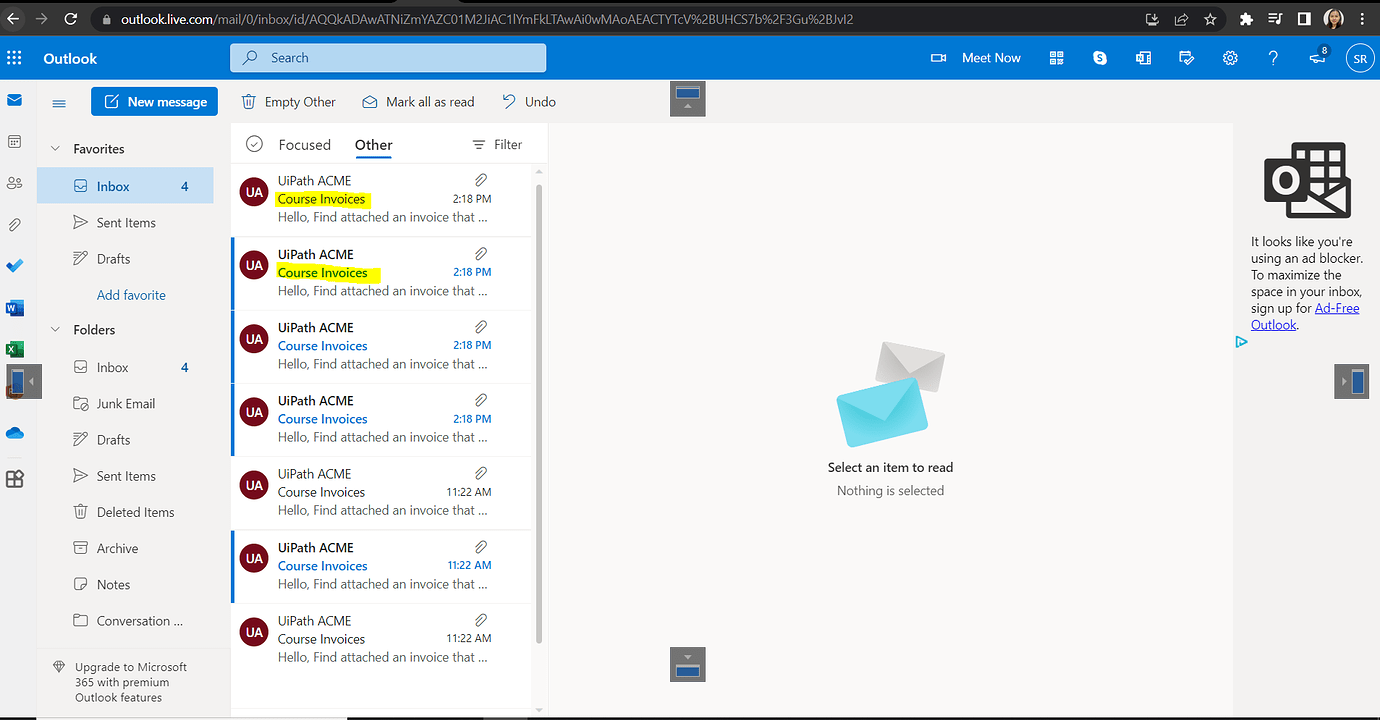Open OneDrive from the left rail

click(14, 432)
